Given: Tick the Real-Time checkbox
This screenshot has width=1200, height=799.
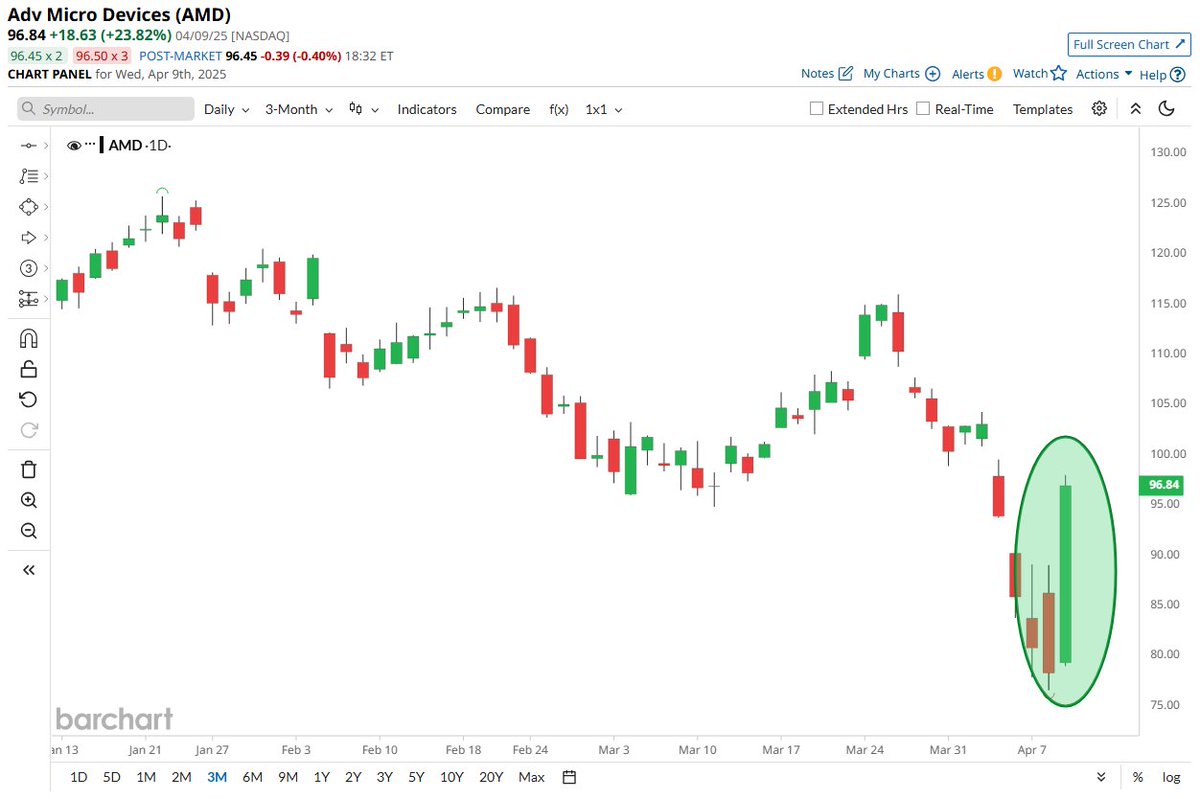Looking at the screenshot, I should tap(923, 109).
